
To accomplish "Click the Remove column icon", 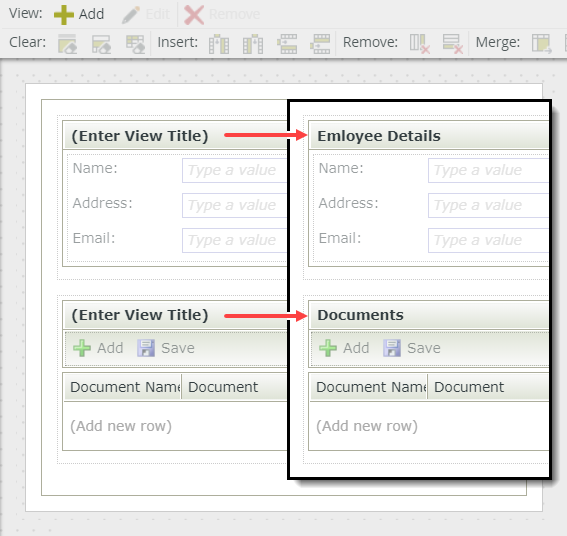I will click(420, 44).
